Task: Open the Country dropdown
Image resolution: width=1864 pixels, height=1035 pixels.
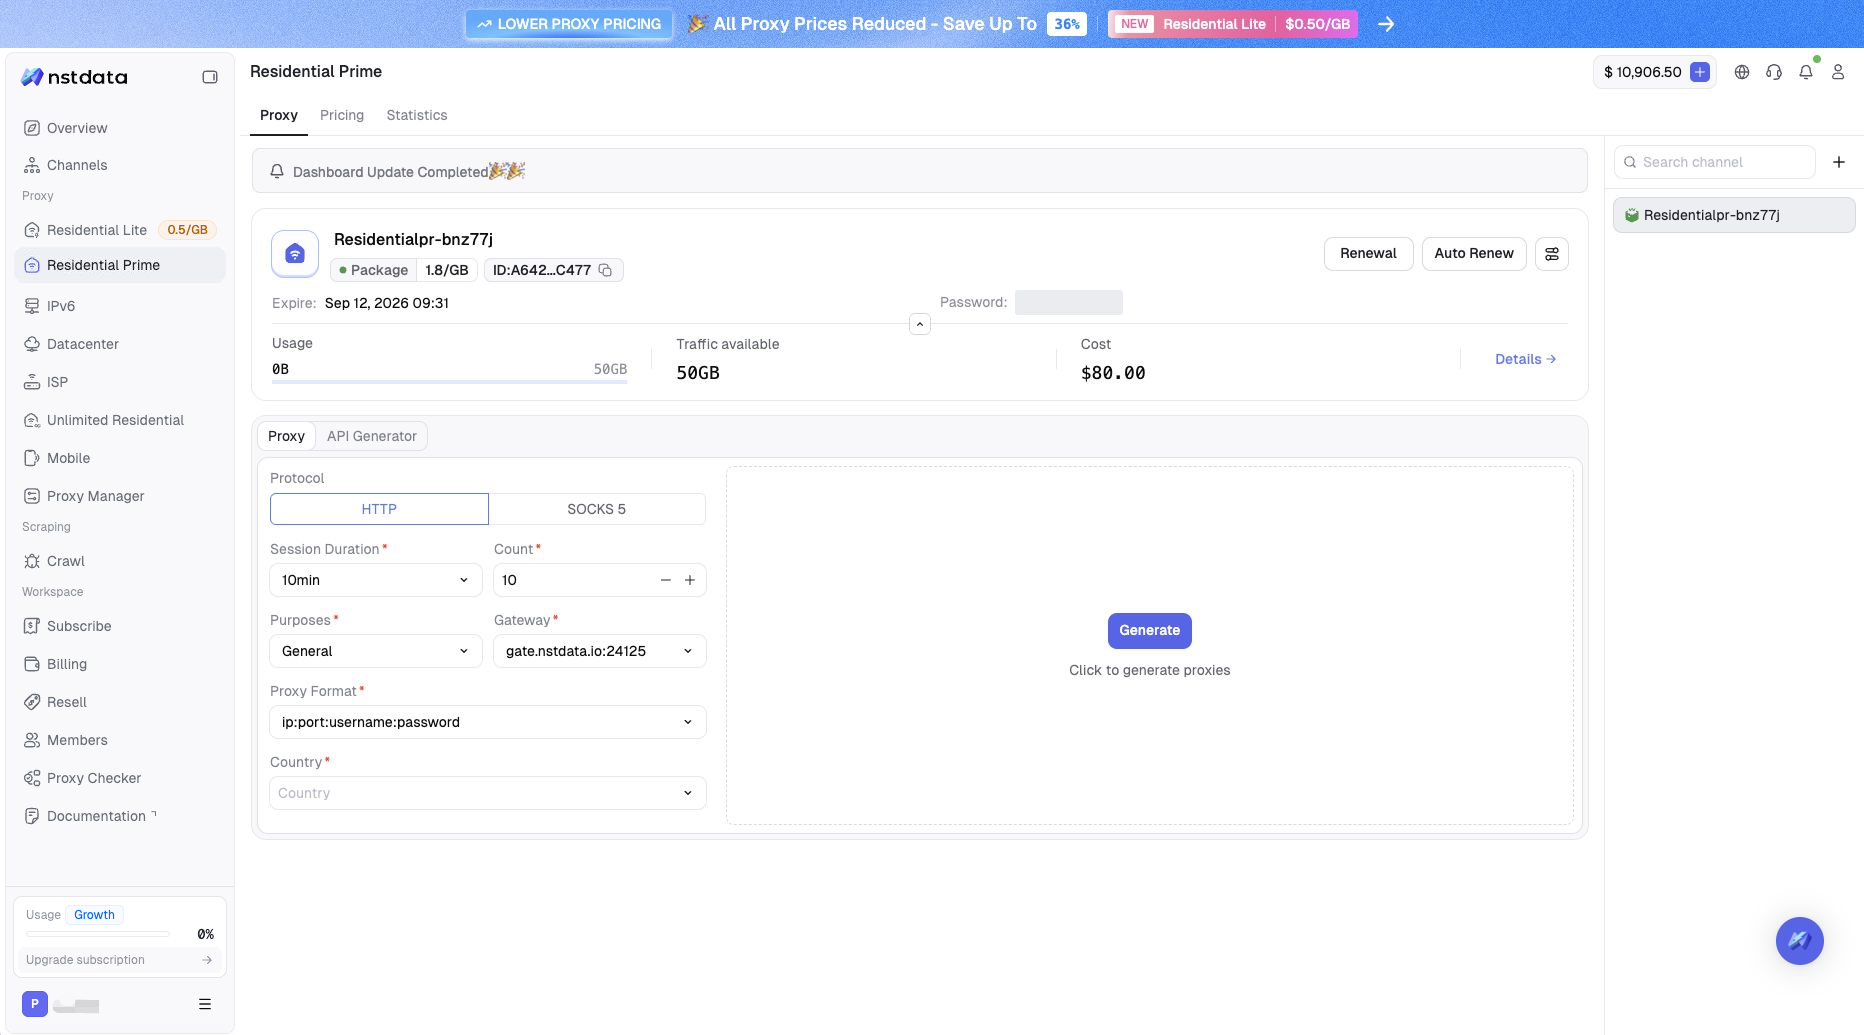Action: click(x=488, y=793)
